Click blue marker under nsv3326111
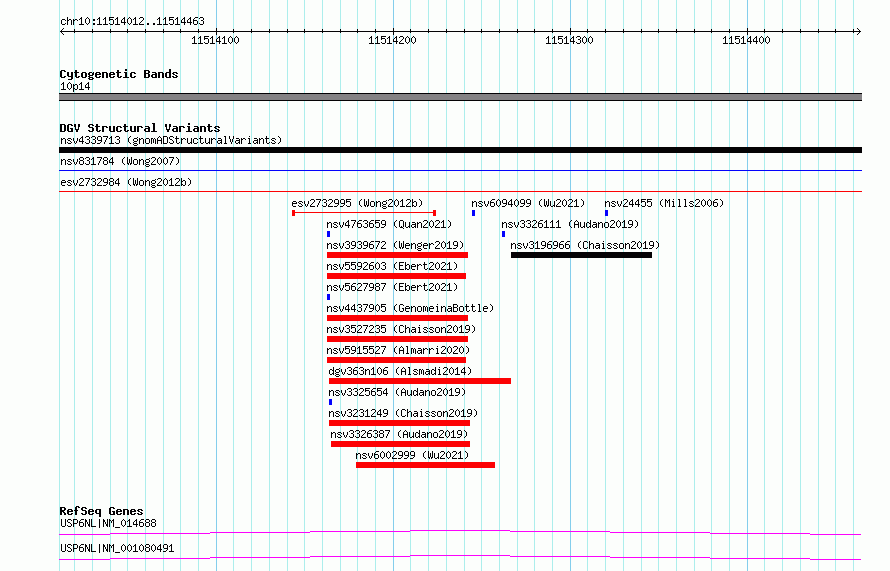890x571 pixels. click(503, 234)
